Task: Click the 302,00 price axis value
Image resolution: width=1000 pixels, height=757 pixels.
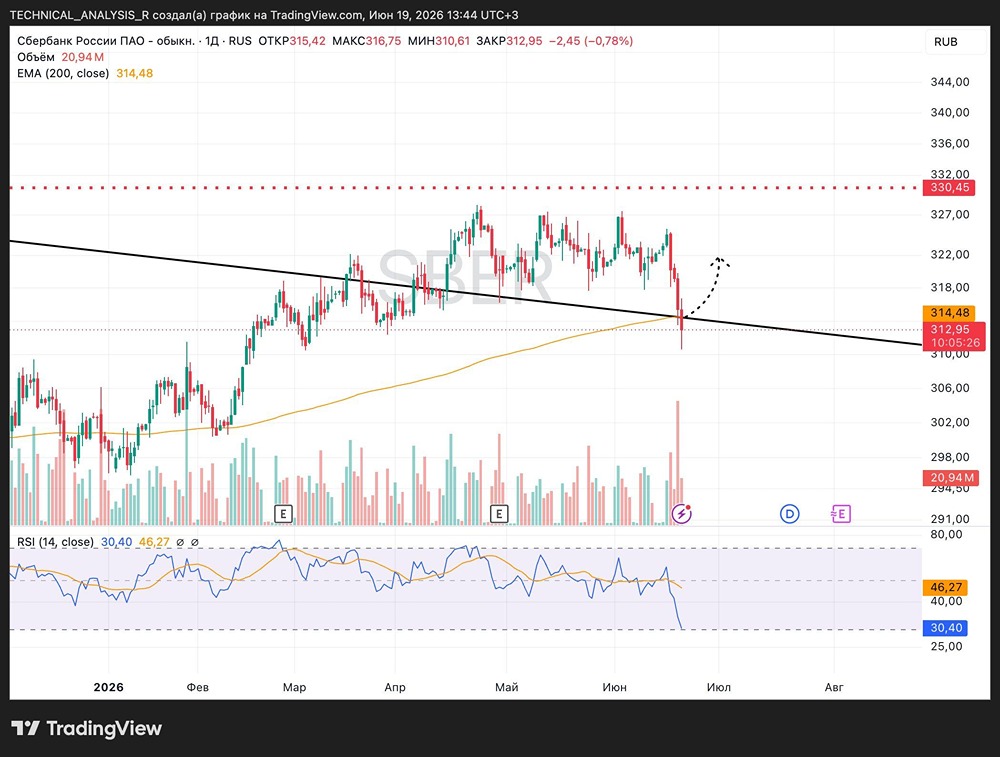Action: coord(950,422)
